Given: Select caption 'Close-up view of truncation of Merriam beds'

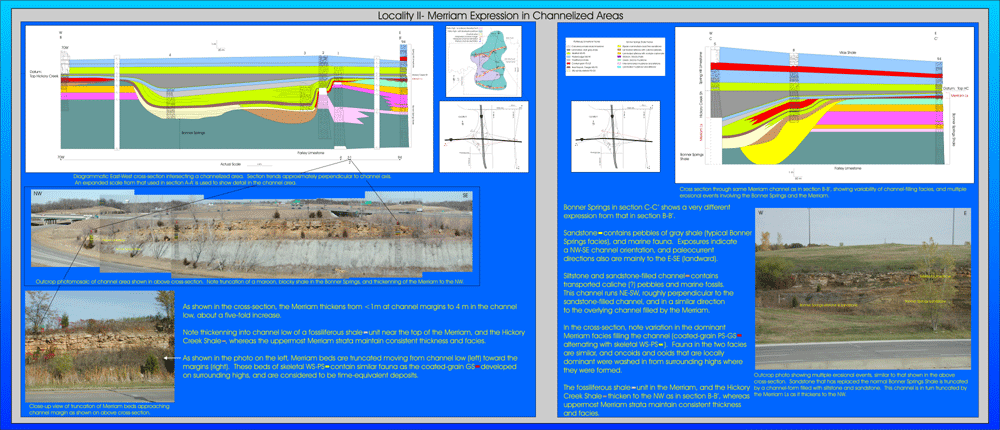Looking at the screenshot, I should (97, 410).
